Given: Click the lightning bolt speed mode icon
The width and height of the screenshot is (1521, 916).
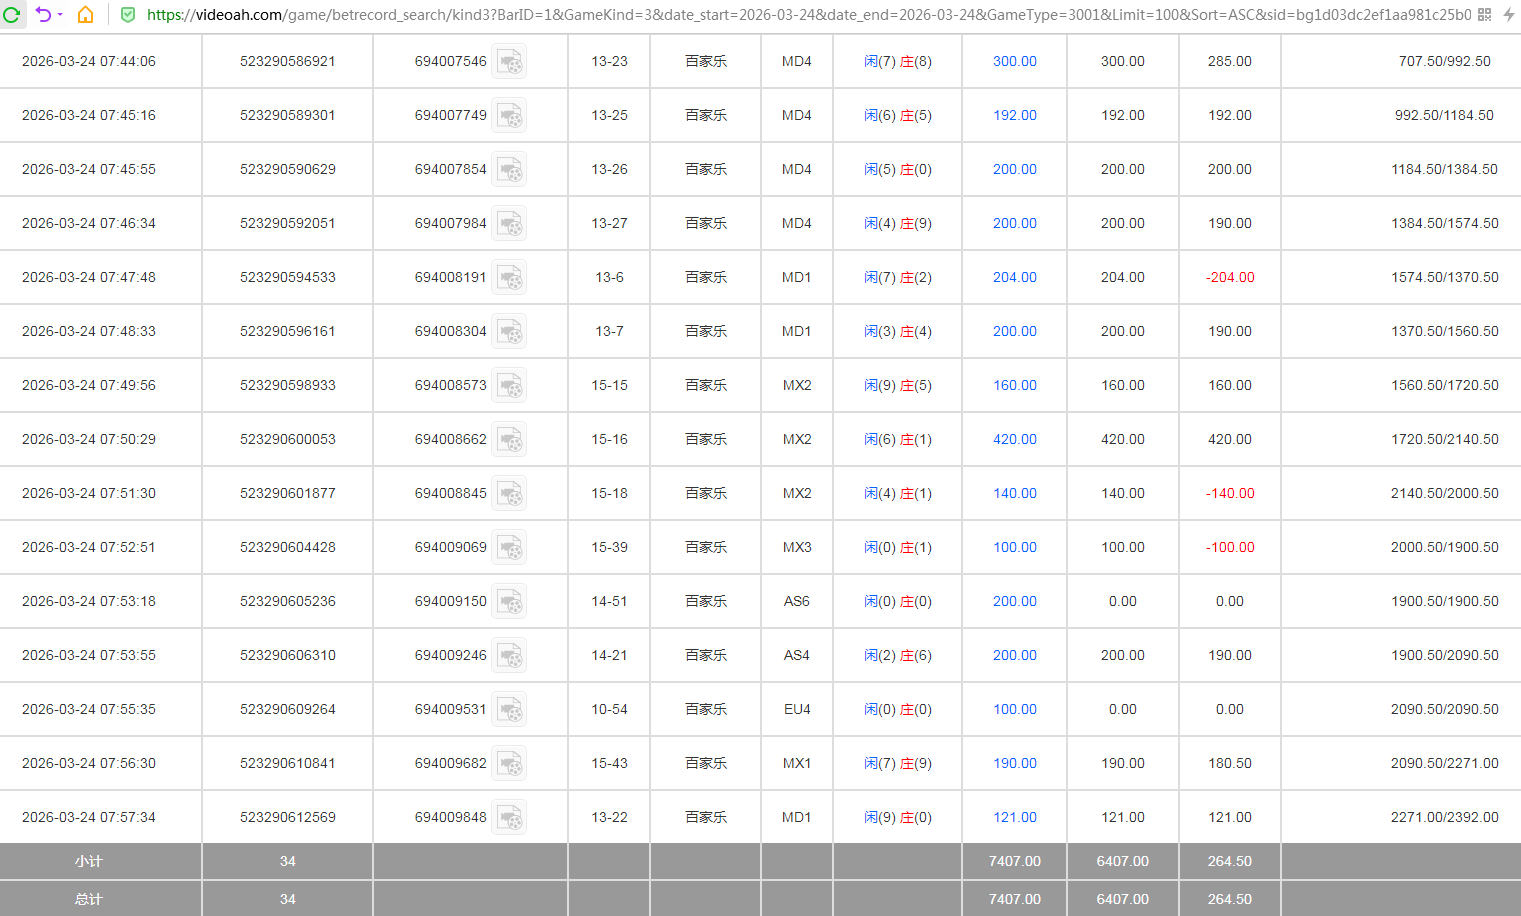Looking at the screenshot, I should pyautogui.click(x=1508, y=15).
